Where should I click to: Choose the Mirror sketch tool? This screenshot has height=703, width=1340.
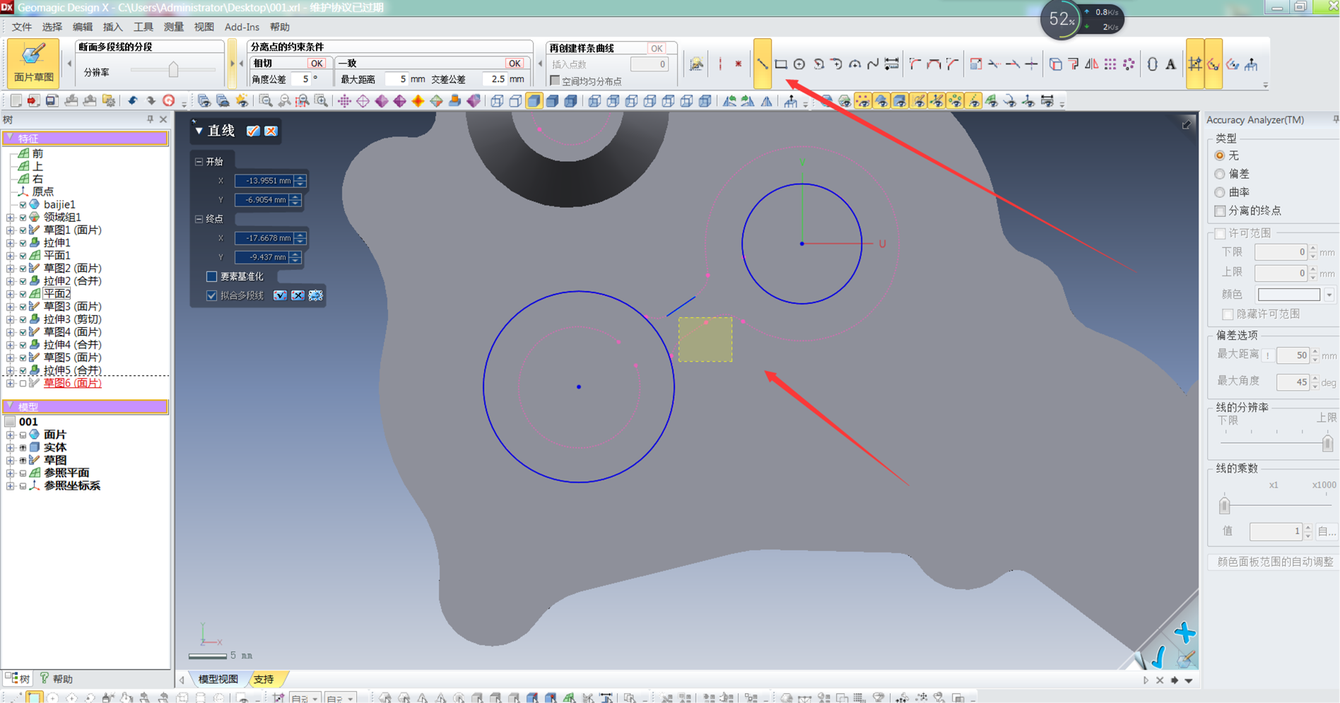tap(1092, 64)
